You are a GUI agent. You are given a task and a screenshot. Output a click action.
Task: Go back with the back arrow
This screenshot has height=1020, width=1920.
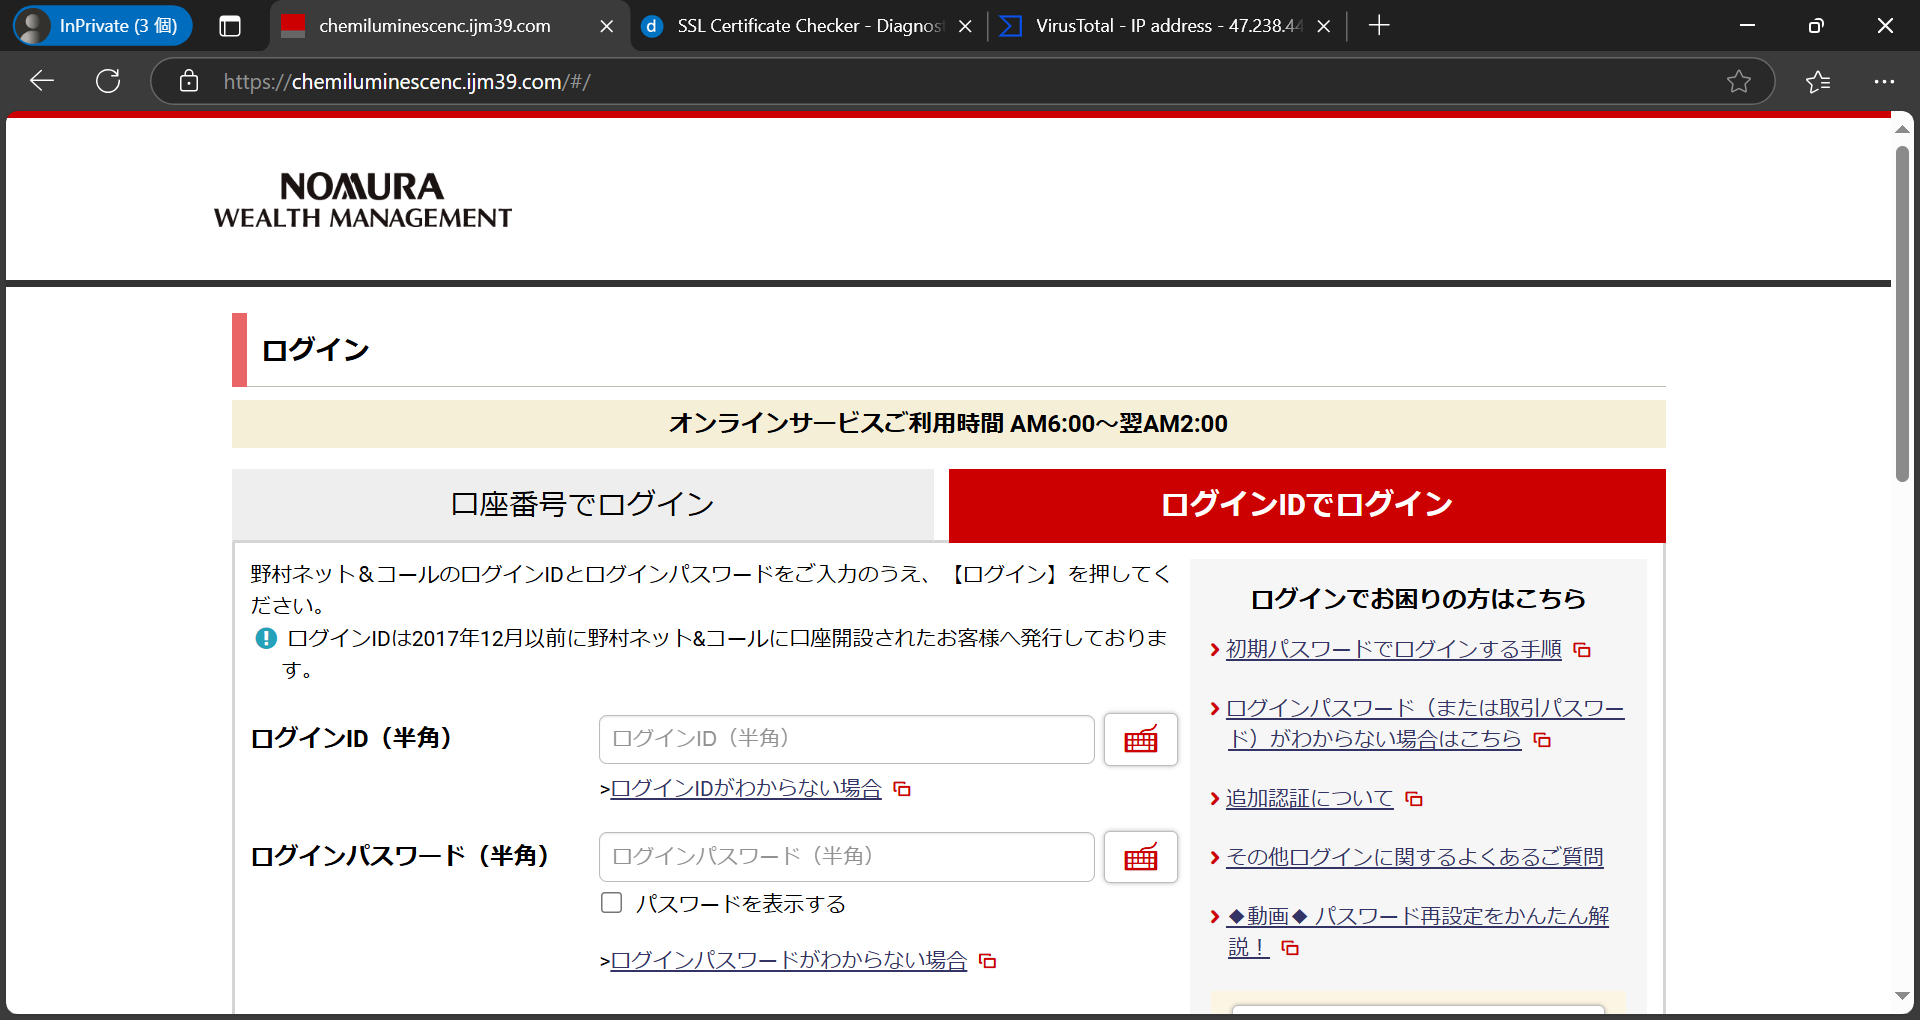(x=42, y=81)
